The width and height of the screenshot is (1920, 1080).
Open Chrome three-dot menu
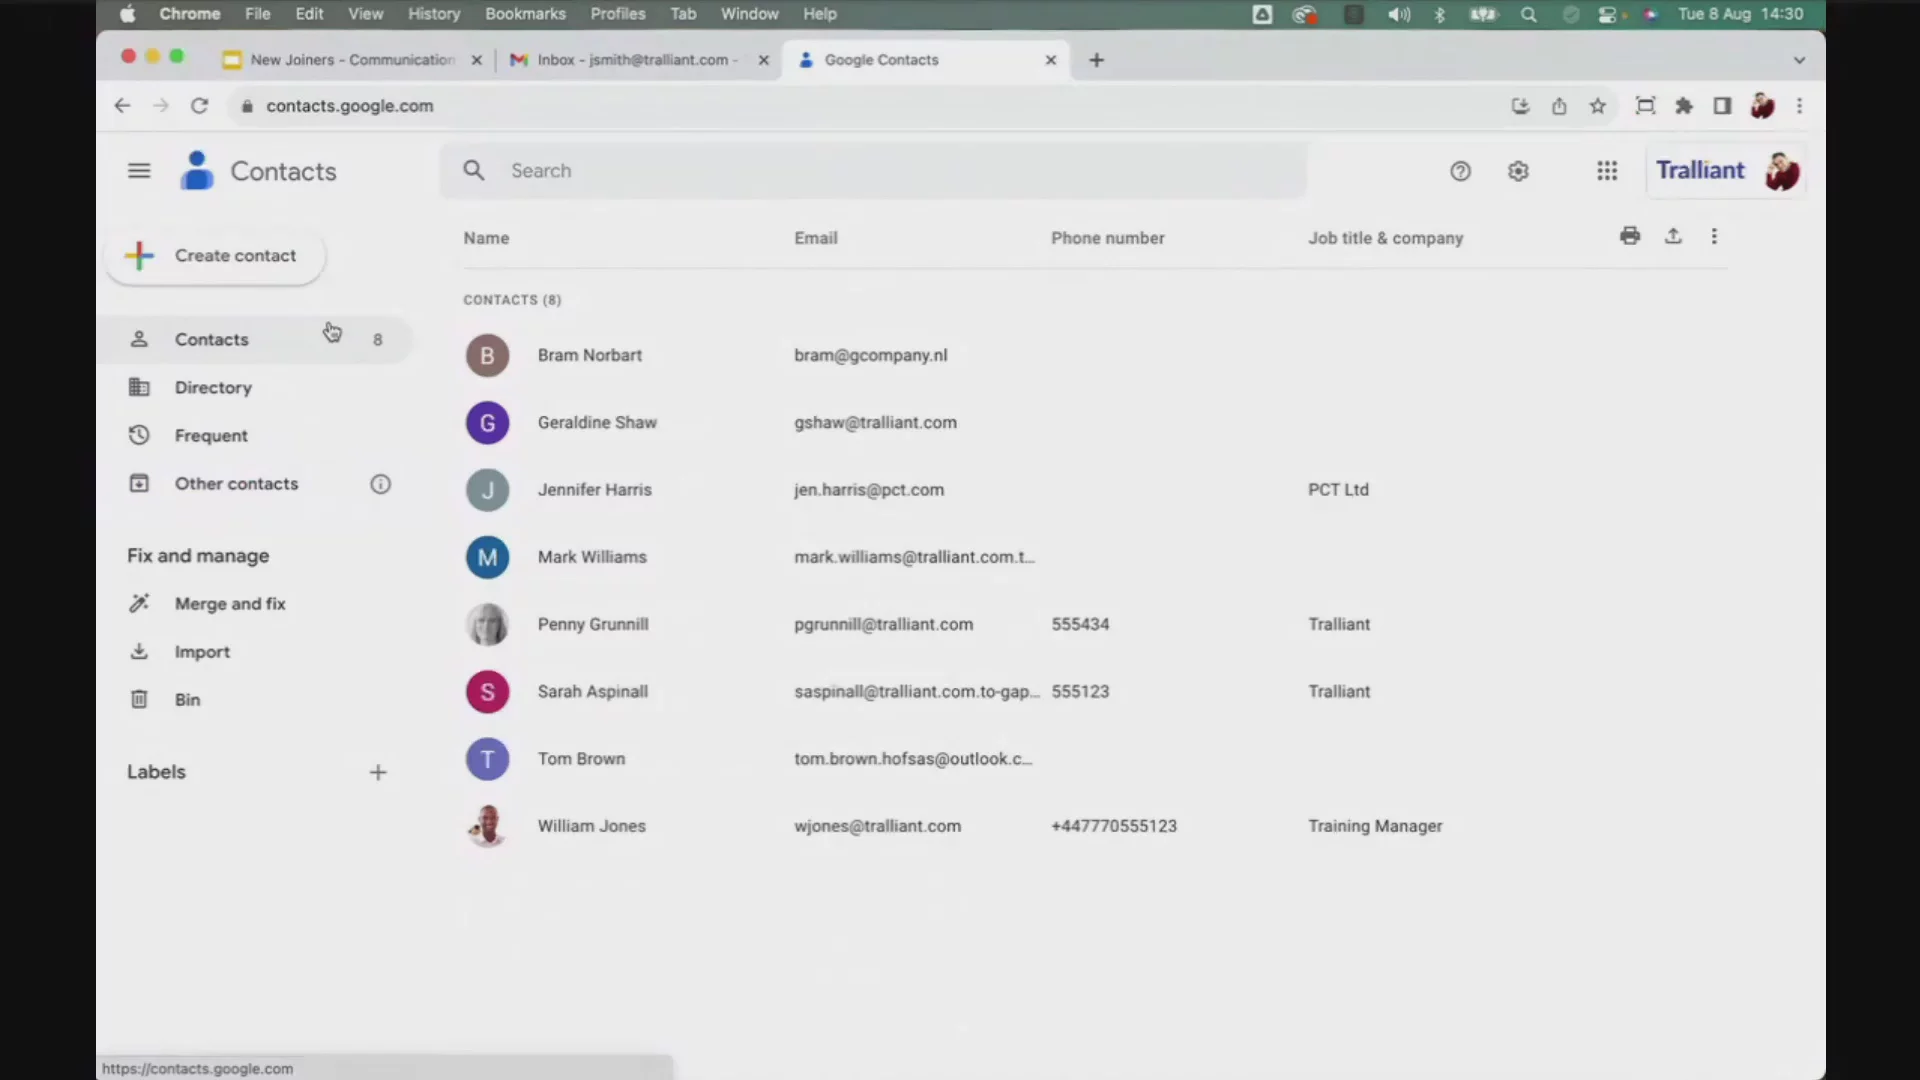coord(1799,106)
